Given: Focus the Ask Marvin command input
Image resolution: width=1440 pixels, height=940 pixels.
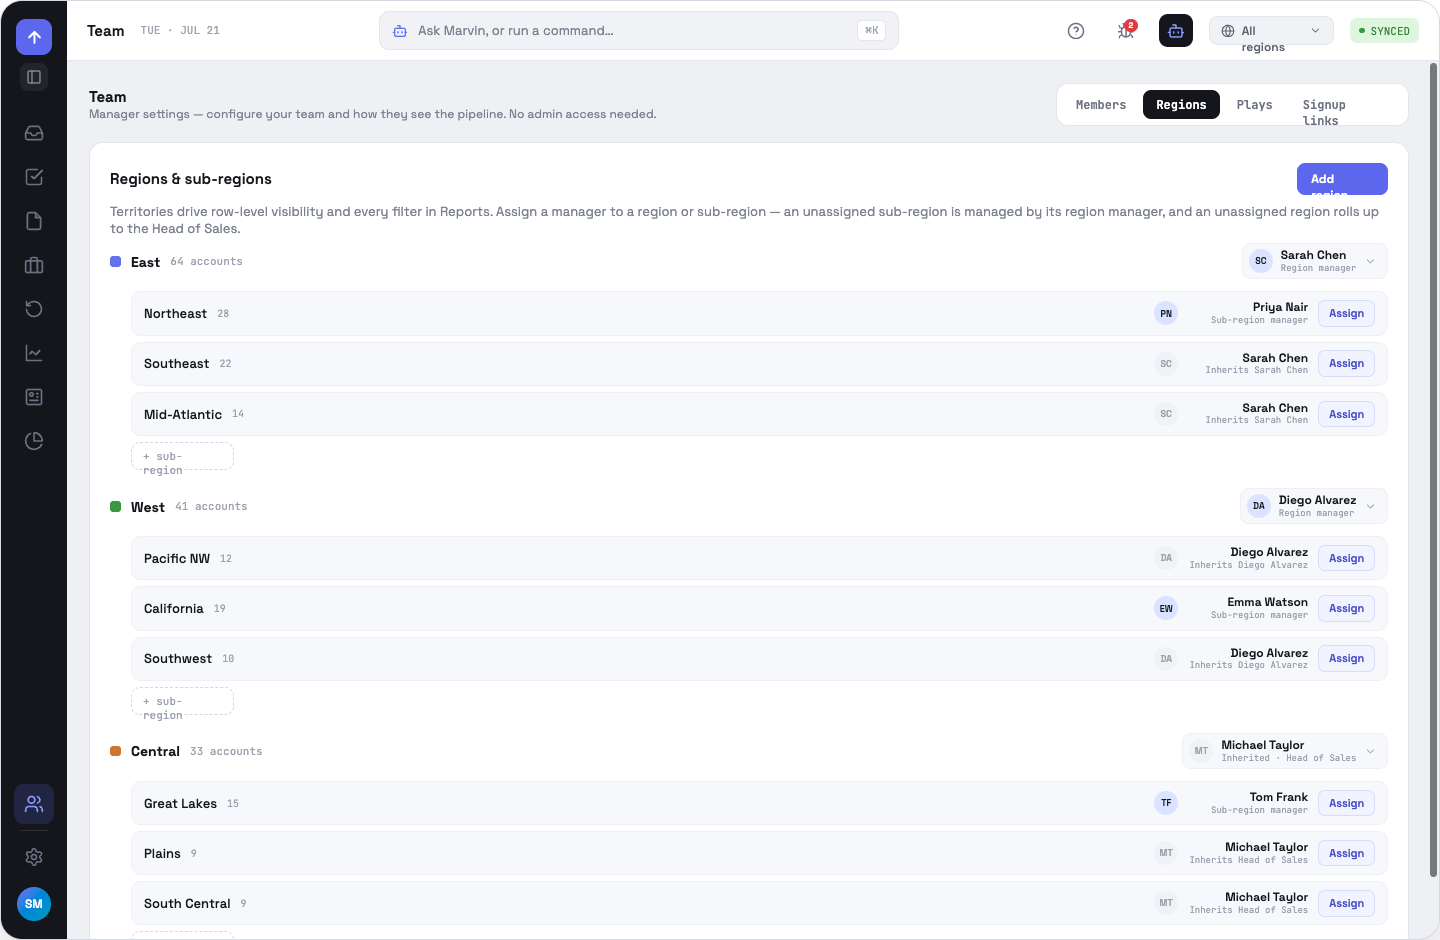Looking at the screenshot, I should click(638, 31).
